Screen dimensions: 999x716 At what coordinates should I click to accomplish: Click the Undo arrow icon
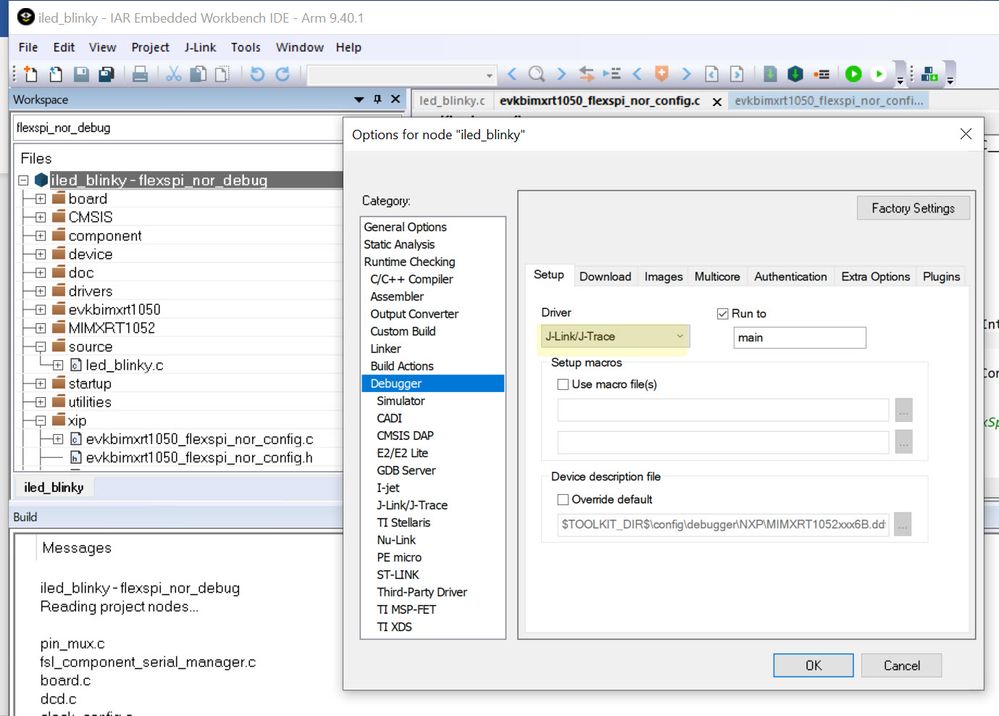click(x=257, y=75)
